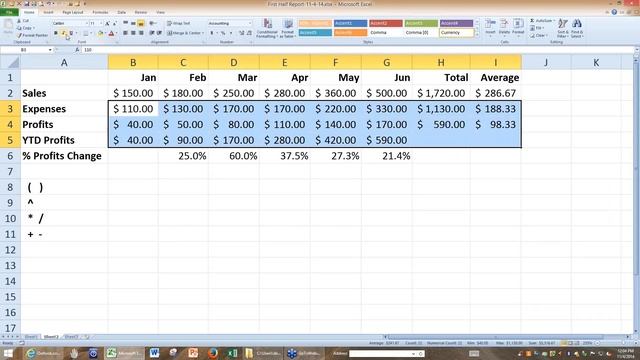This screenshot has height=360, width=640.
Task: Click the Percent Style icon
Action: coord(223,33)
